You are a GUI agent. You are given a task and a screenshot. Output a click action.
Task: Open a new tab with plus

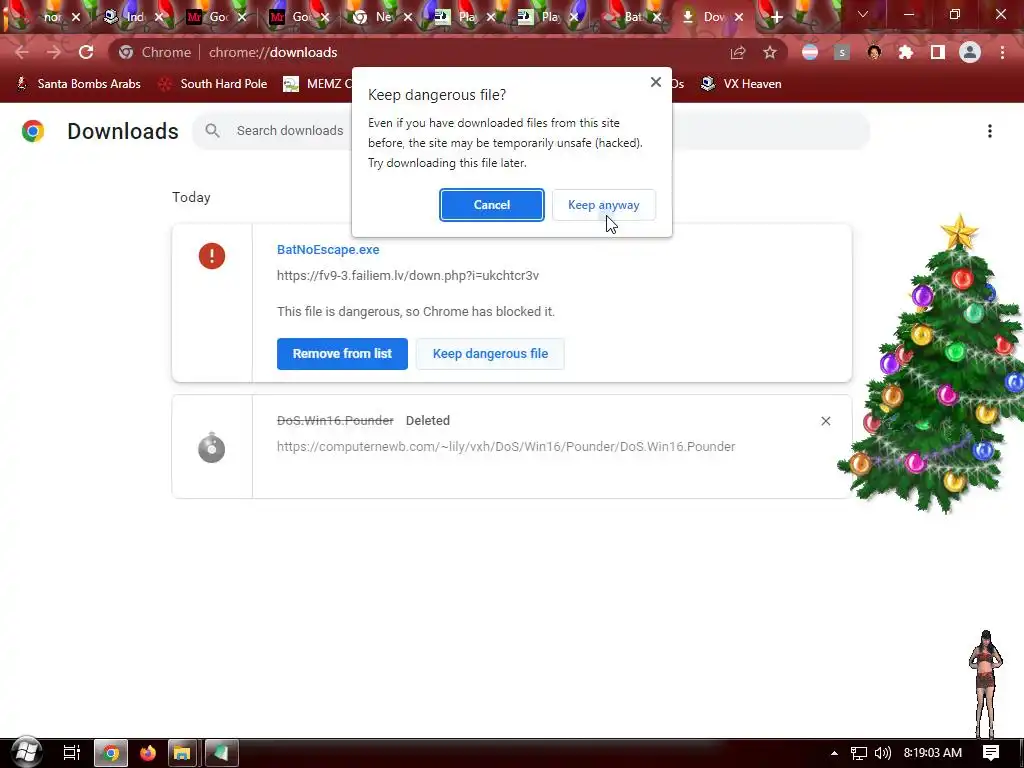pos(776,18)
